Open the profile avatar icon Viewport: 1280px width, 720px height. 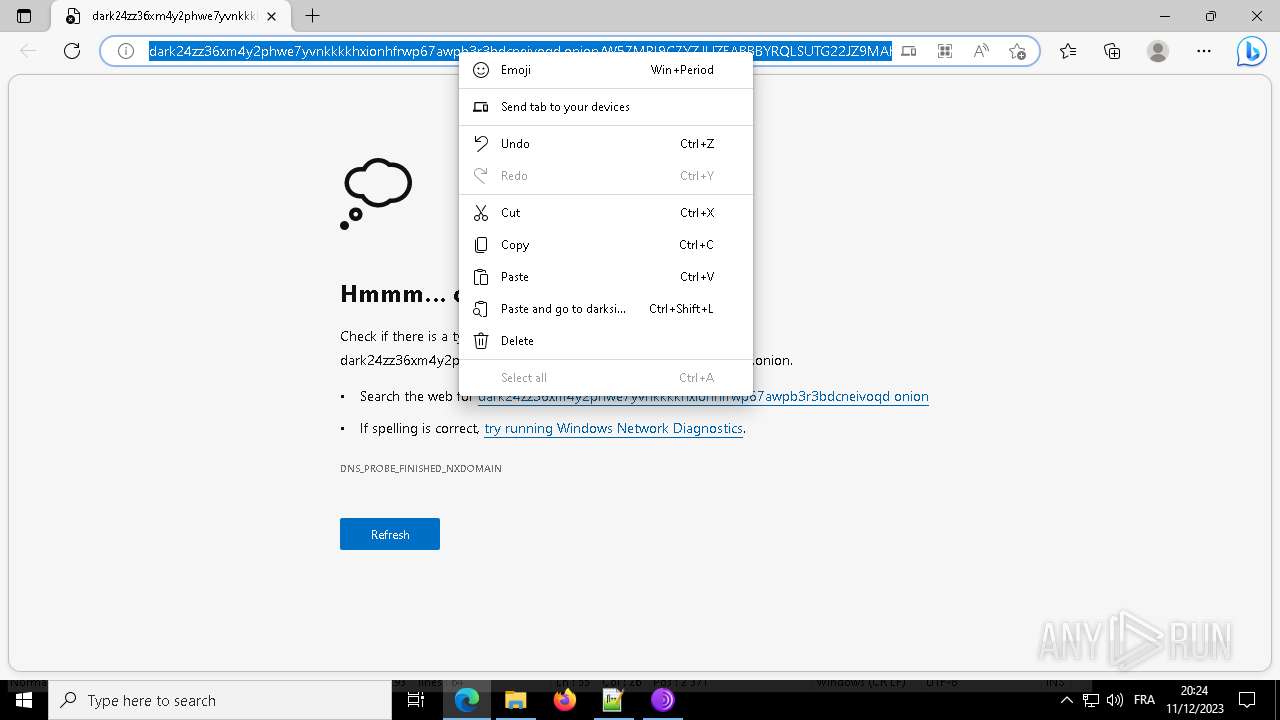1158,51
